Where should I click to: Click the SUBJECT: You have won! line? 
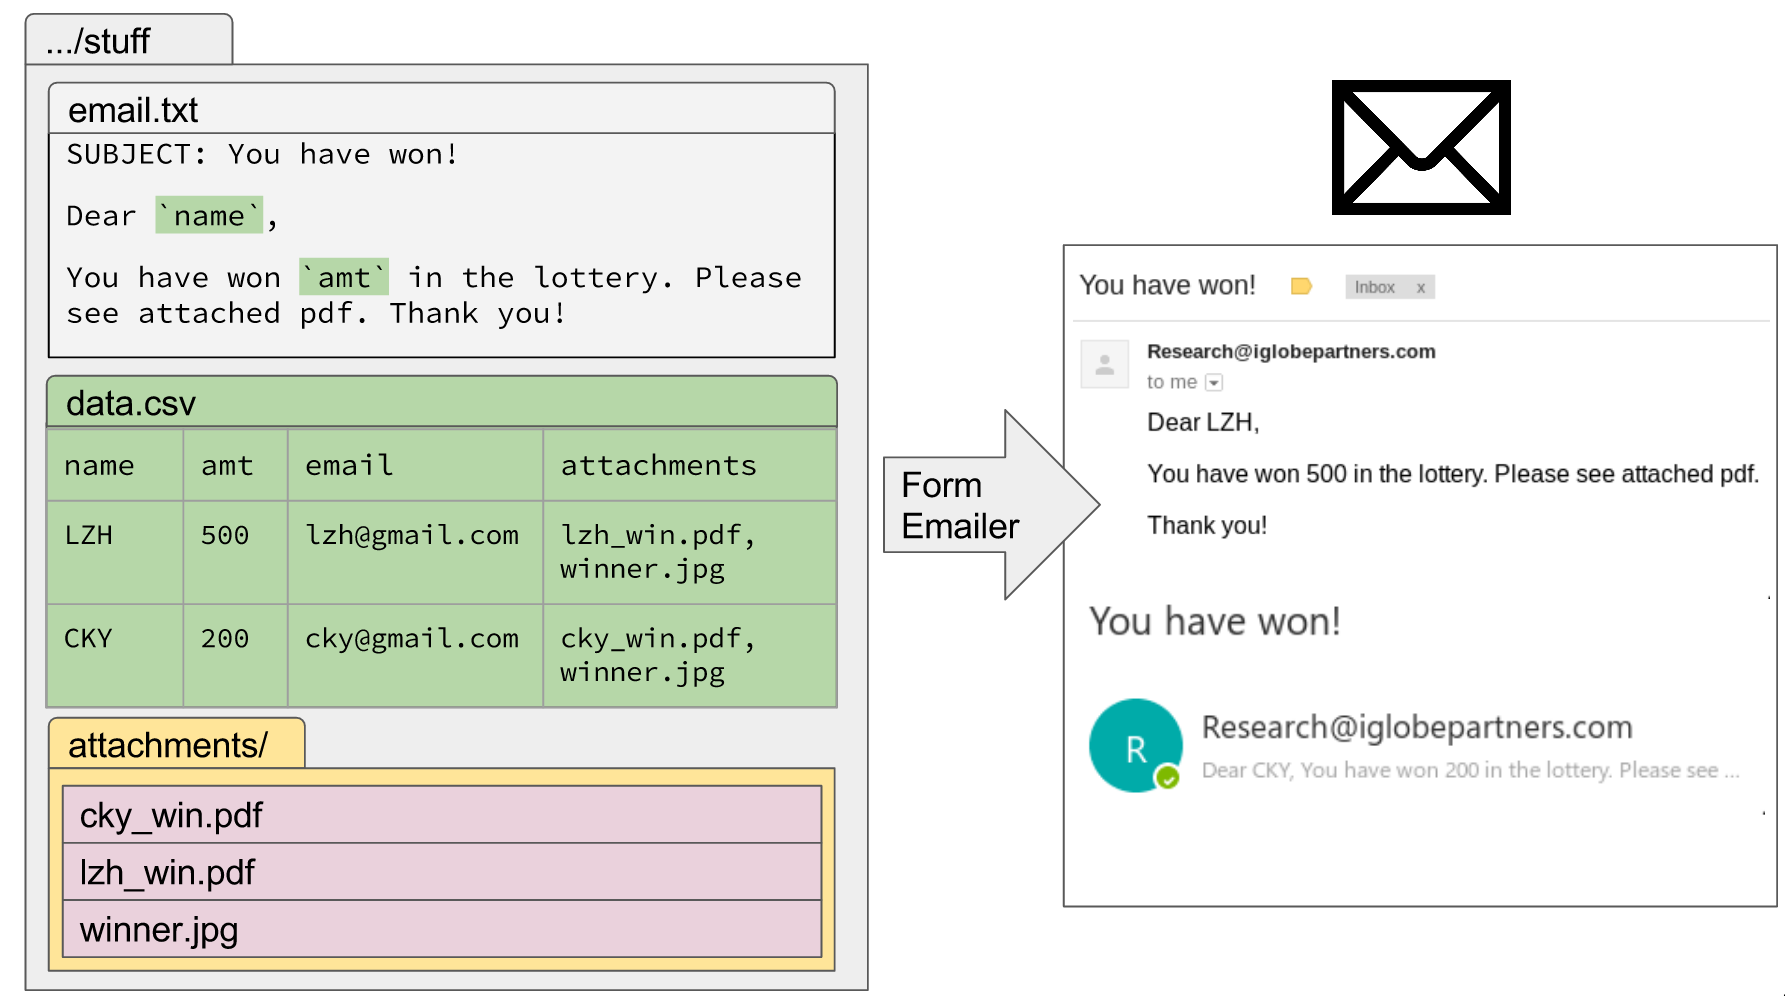click(x=262, y=154)
